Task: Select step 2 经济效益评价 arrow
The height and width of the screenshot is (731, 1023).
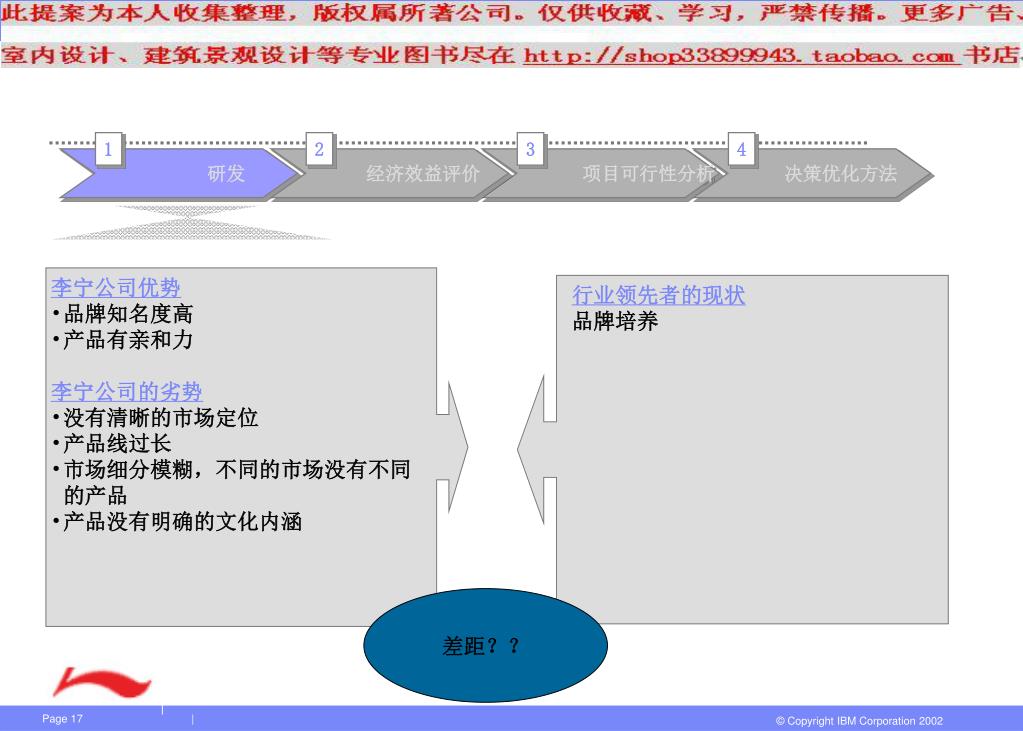Action: click(x=392, y=174)
